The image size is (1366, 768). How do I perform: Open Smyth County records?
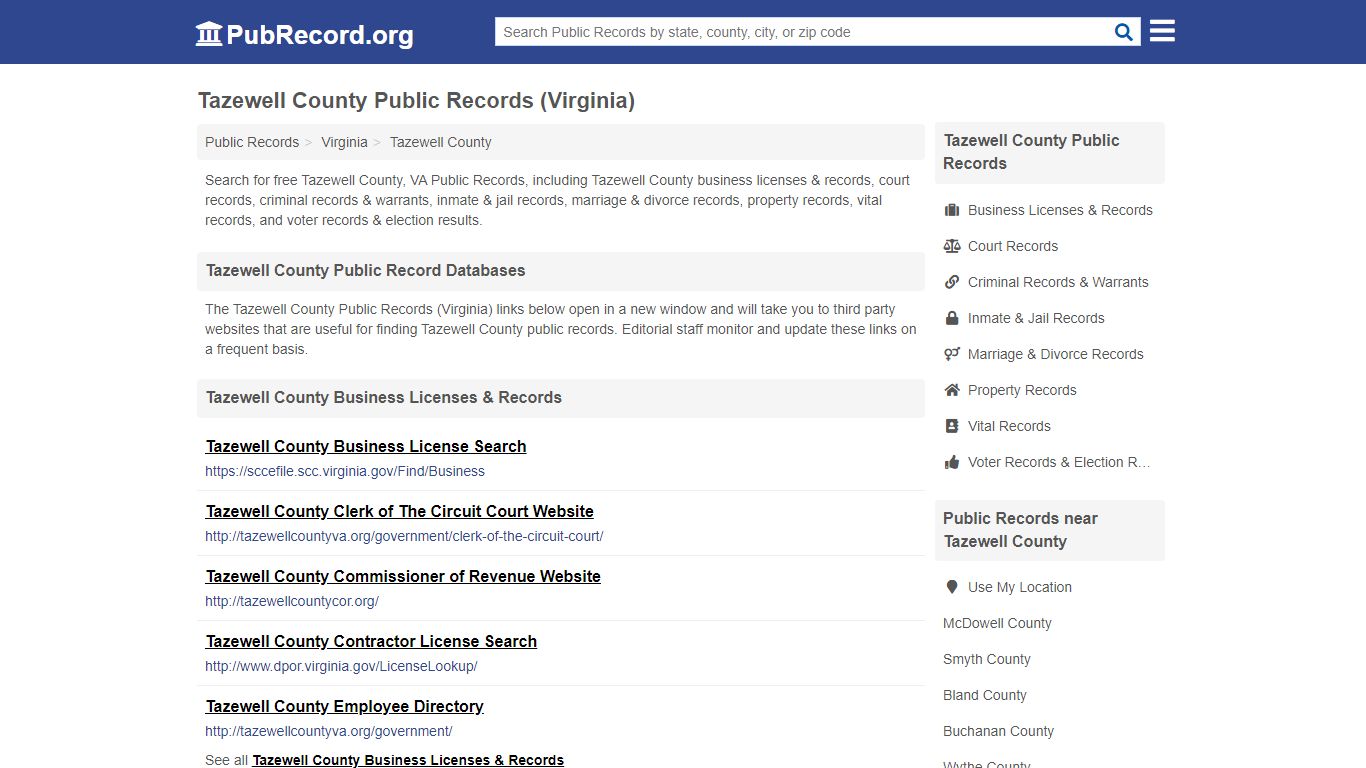pos(987,659)
